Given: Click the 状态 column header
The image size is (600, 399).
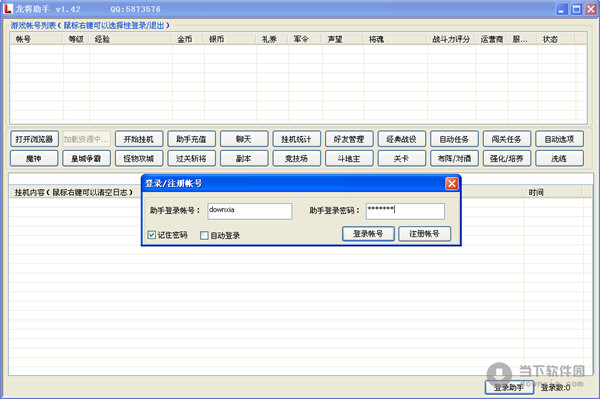Looking at the screenshot, I should (556, 39).
